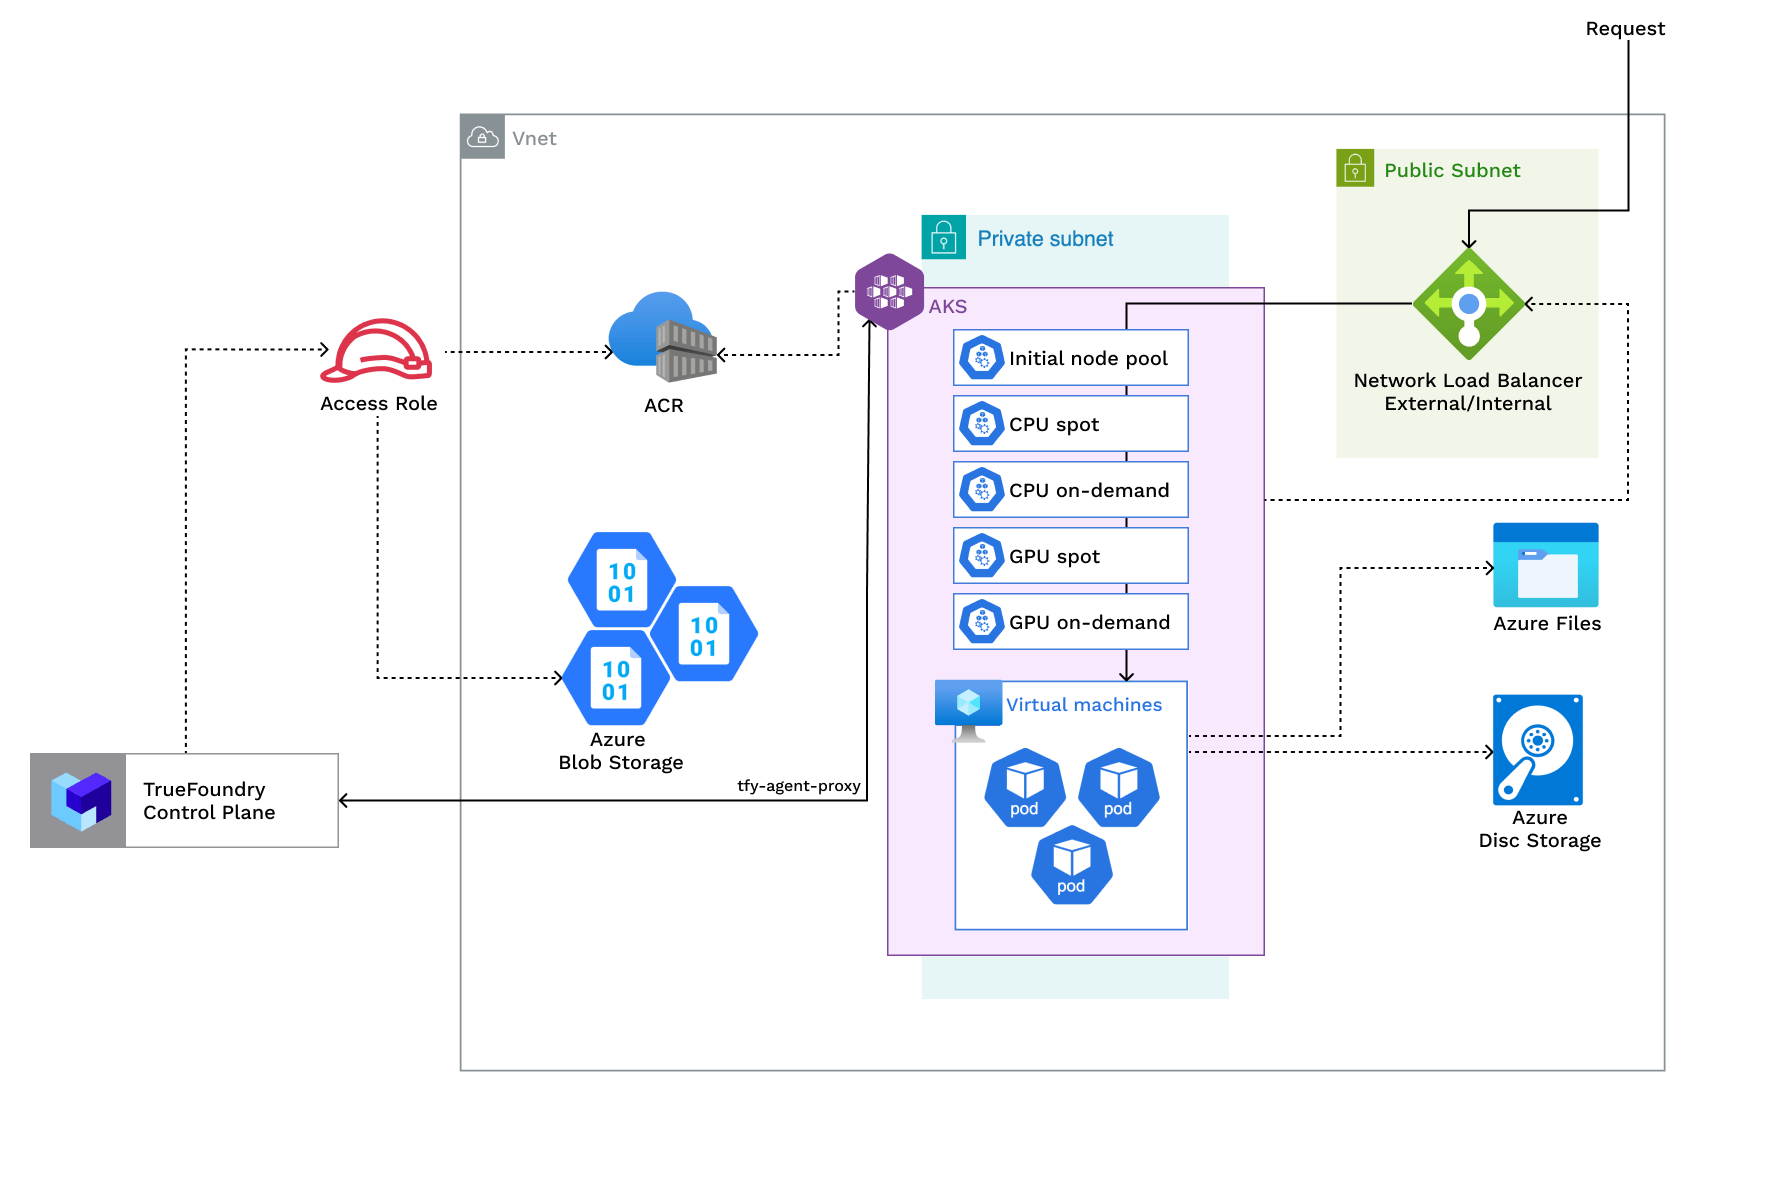Click the top-right pod icon
Image resolution: width=1779 pixels, height=1182 pixels.
tap(1119, 787)
